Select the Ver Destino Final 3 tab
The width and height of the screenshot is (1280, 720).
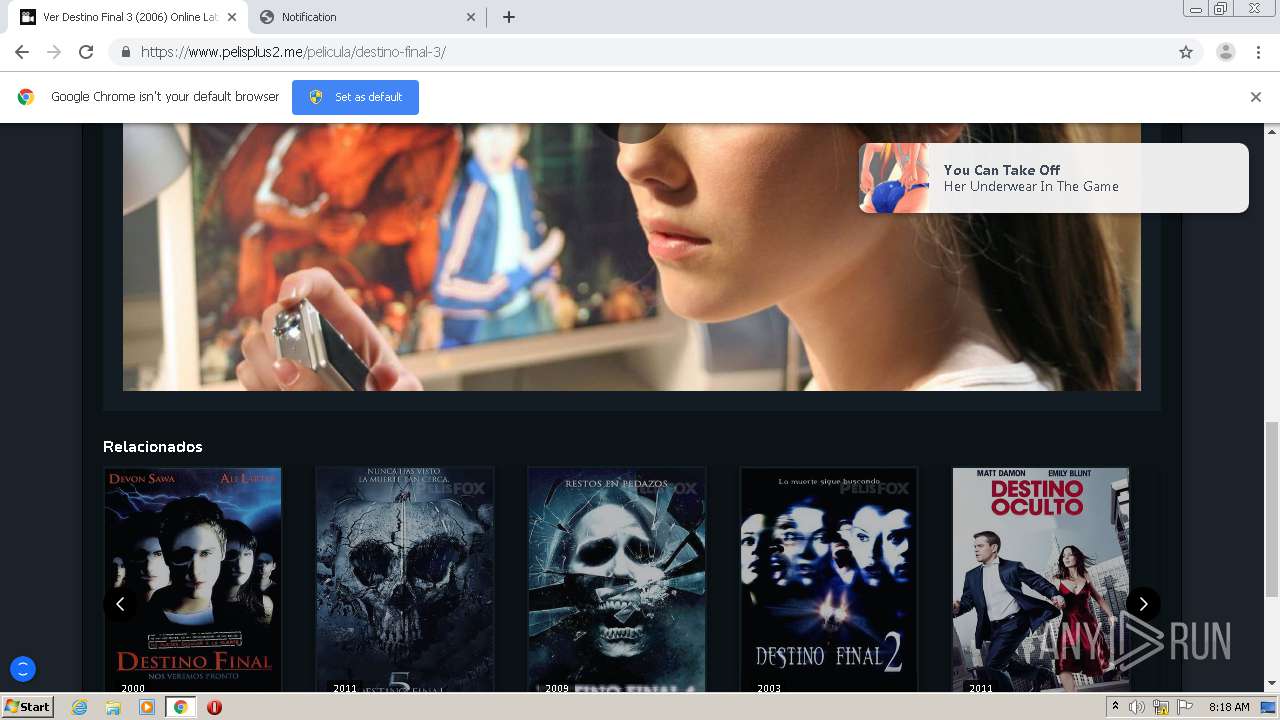[130, 17]
